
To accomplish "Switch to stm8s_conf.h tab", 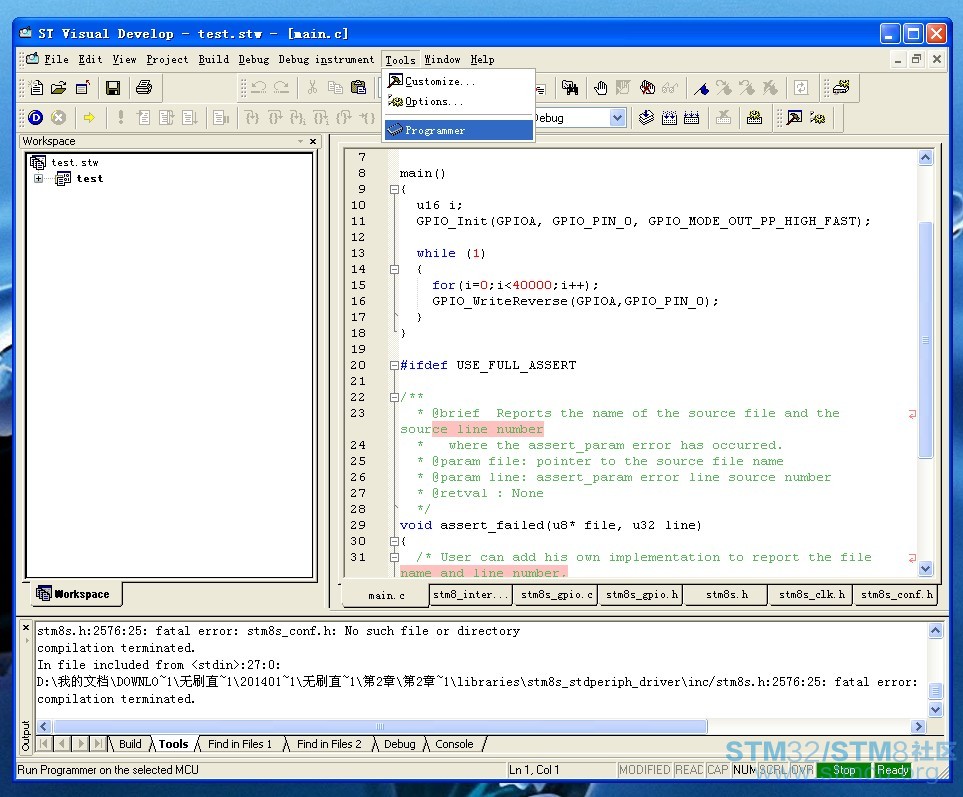I will (x=896, y=594).
